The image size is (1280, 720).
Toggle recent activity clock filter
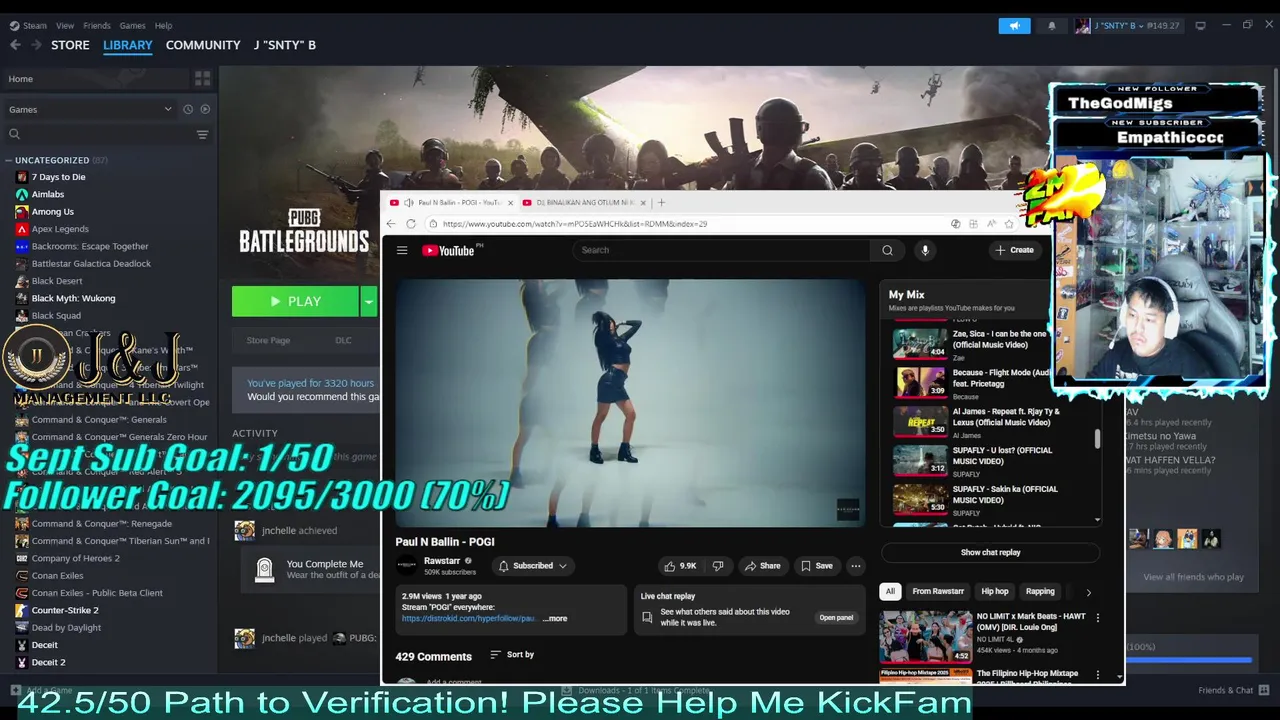187,109
